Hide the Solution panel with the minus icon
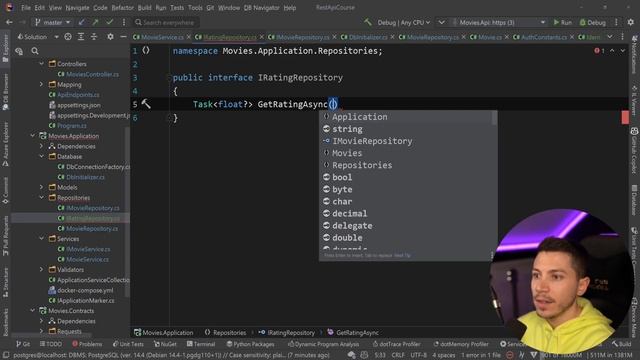The width and height of the screenshot is (640, 360). coord(123,37)
